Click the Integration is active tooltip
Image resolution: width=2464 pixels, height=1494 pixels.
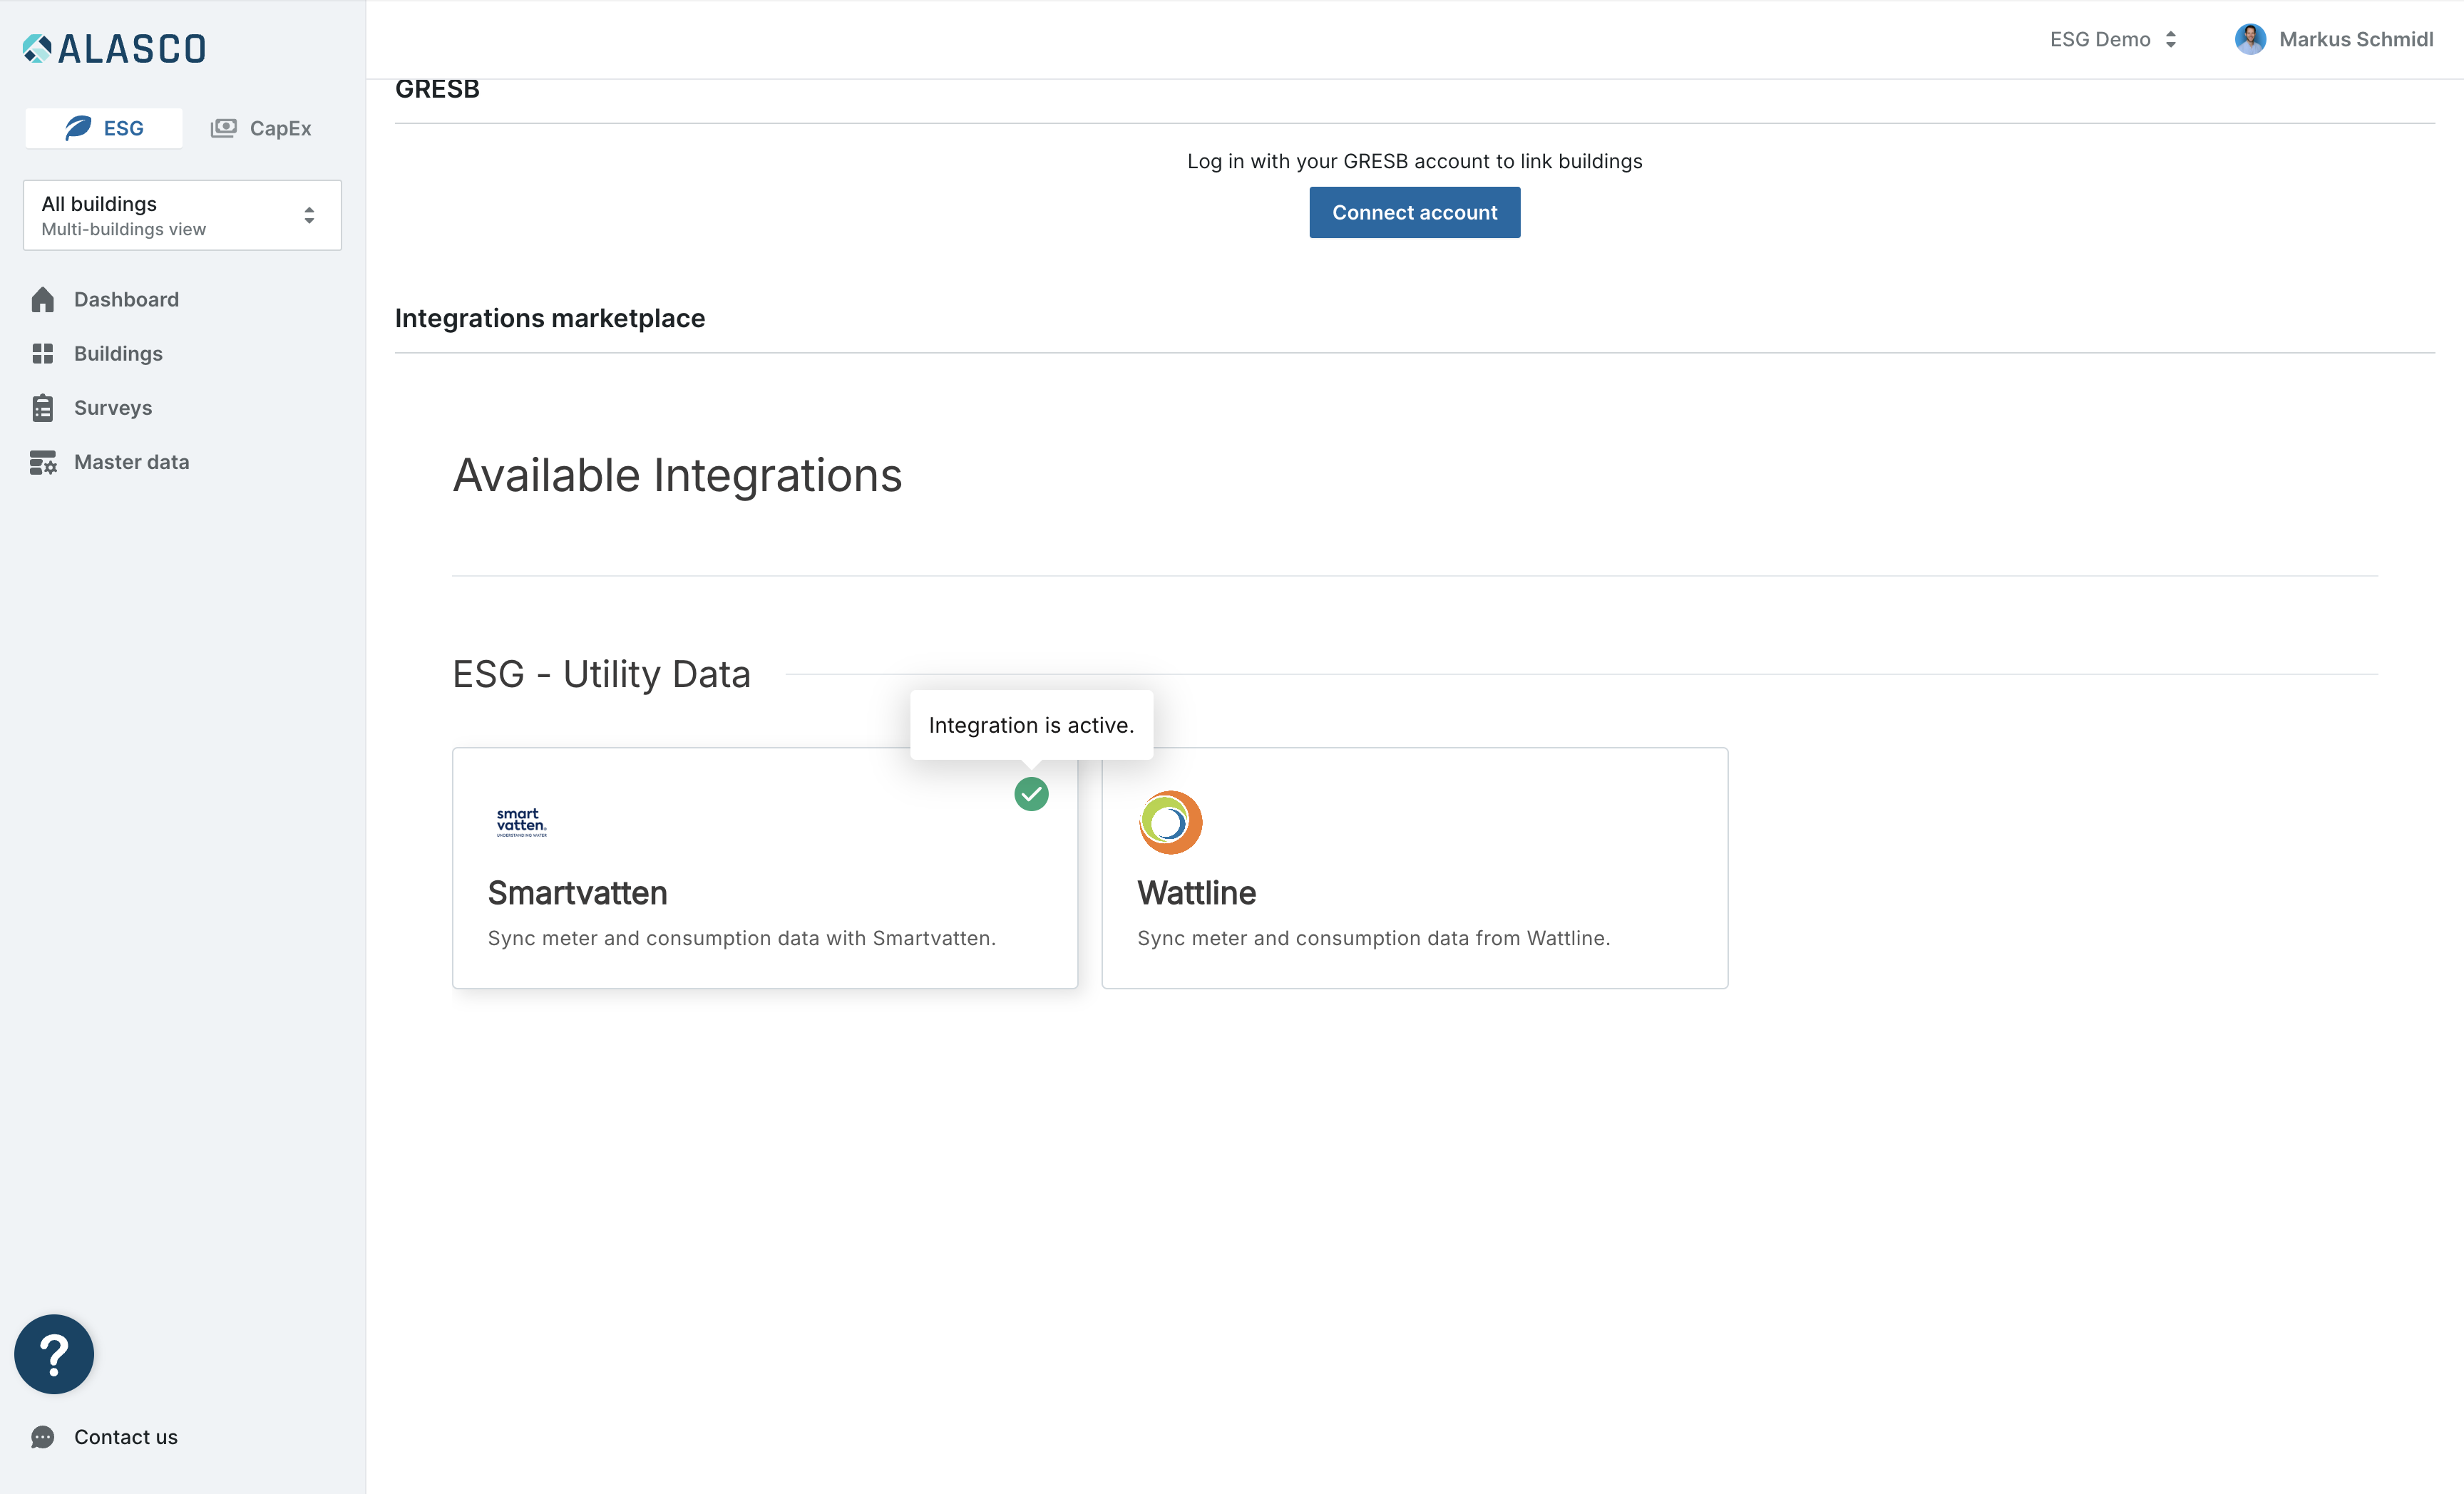click(x=1031, y=725)
